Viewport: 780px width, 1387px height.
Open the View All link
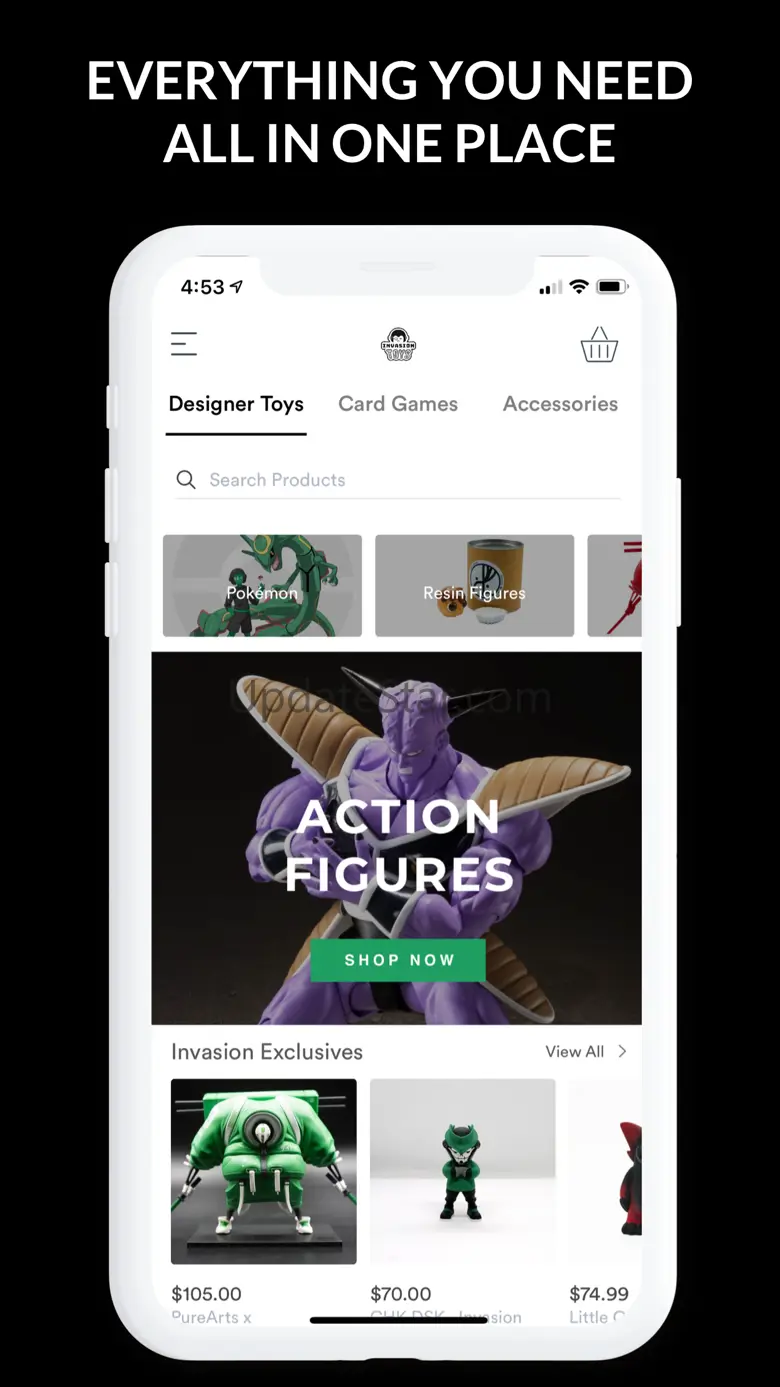coord(574,1051)
